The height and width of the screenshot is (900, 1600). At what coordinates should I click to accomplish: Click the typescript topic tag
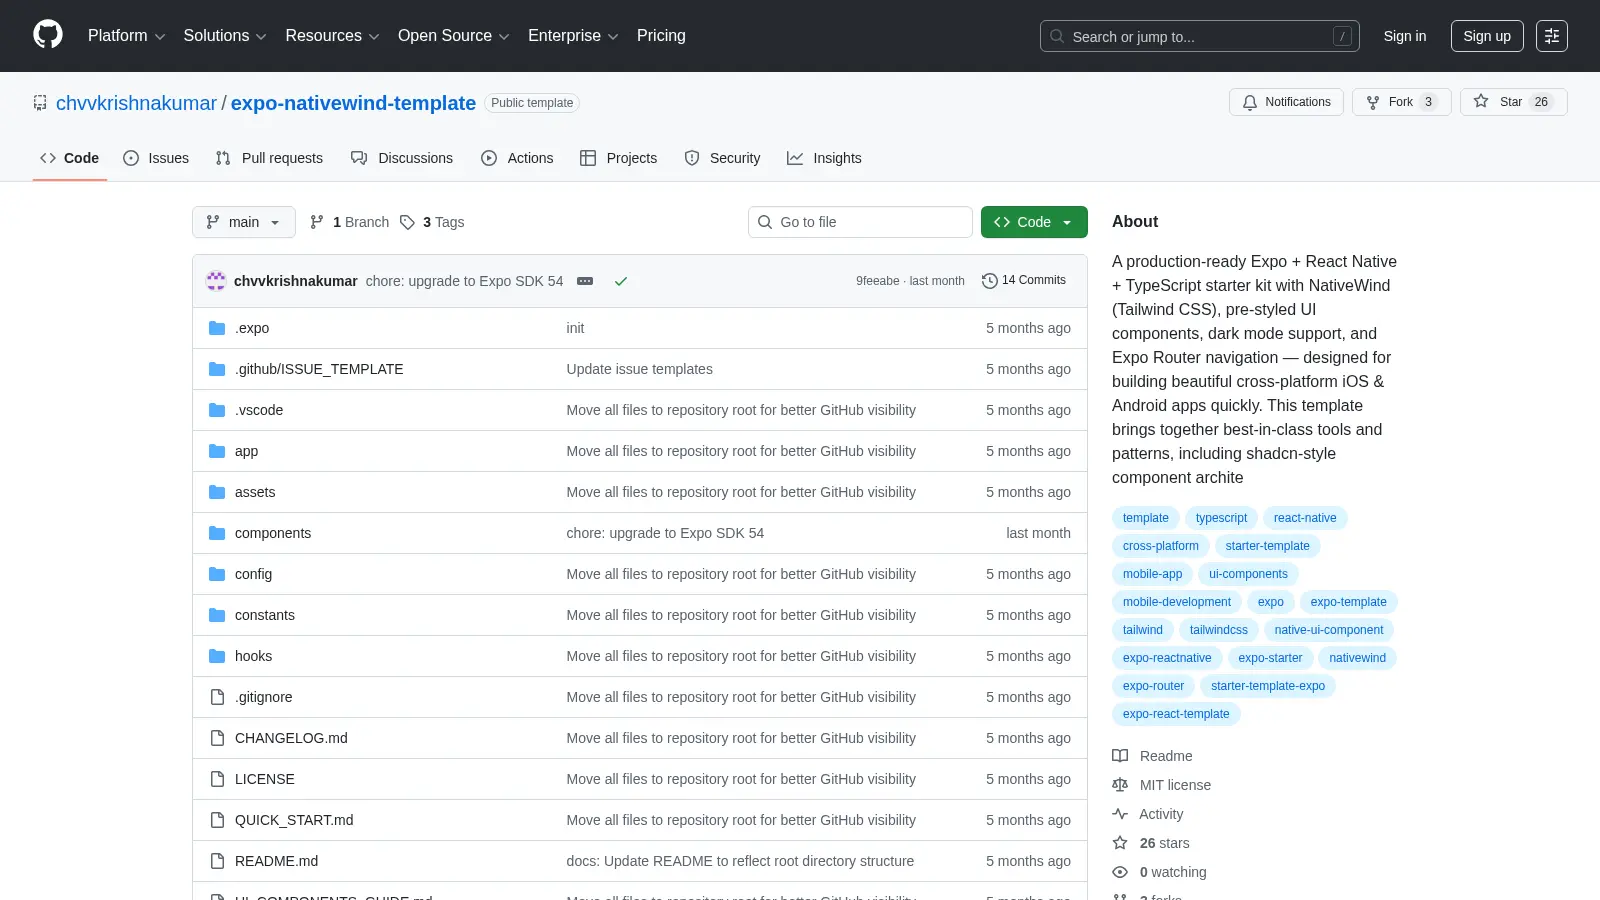(x=1221, y=518)
